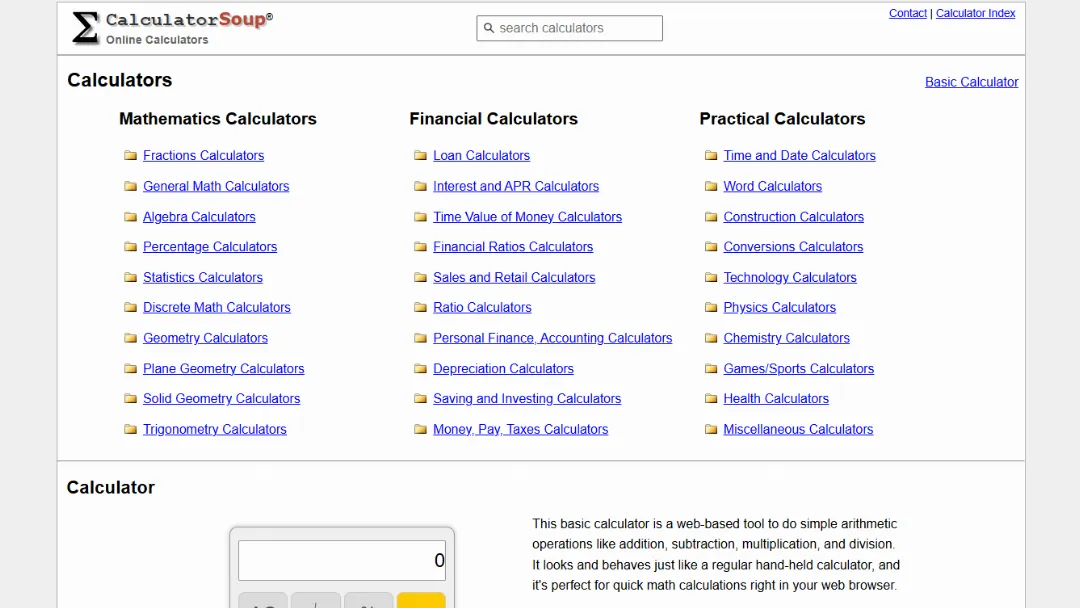Screen dimensions: 1080x608
Task: Click the folder icon beside Trigonometry Calculators
Action: (130, 429)
